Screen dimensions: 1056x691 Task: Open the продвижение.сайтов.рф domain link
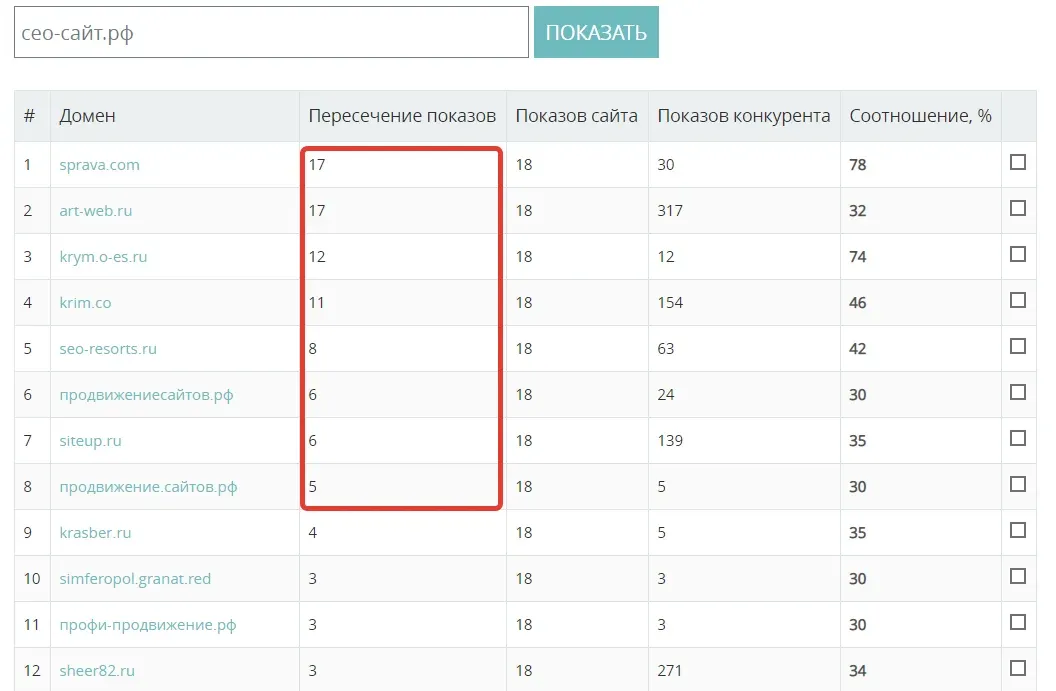(148, 487)
